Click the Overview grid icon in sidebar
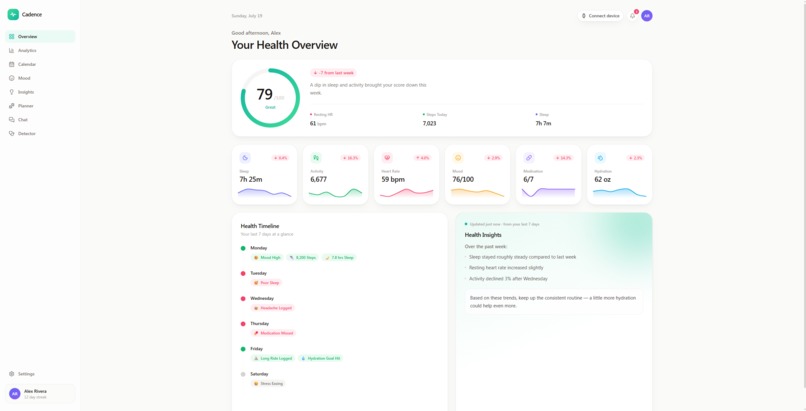This screenshot has width=806, height=411. pos(11,36)
